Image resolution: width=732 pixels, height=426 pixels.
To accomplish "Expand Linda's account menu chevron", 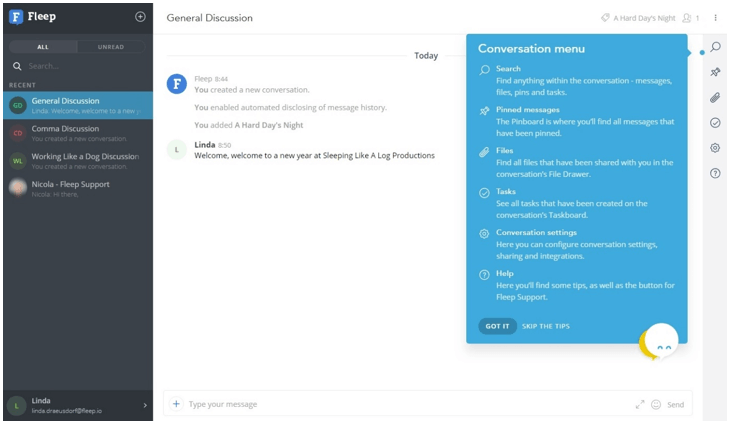I will pos(145,405).
